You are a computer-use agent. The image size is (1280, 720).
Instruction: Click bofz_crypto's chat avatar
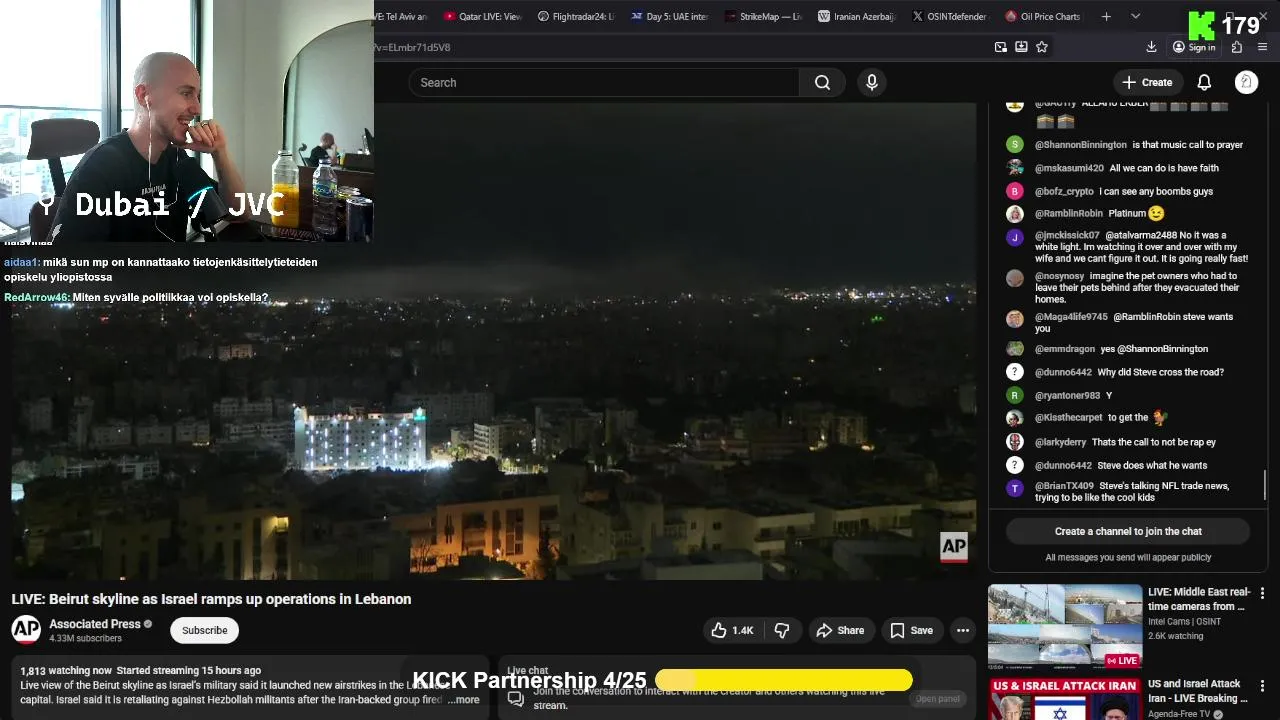1015,191
